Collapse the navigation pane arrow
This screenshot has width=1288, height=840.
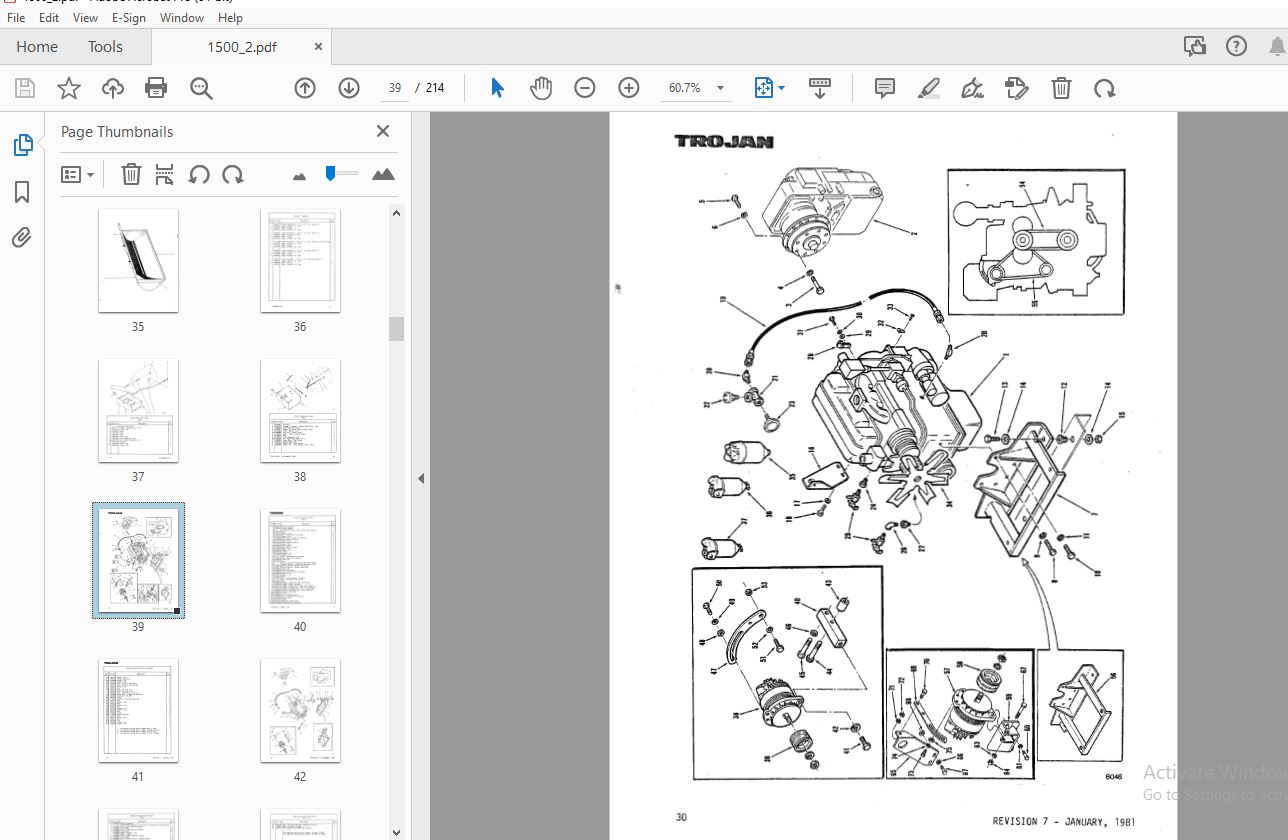pyautogui.click(x=421, y=478)
